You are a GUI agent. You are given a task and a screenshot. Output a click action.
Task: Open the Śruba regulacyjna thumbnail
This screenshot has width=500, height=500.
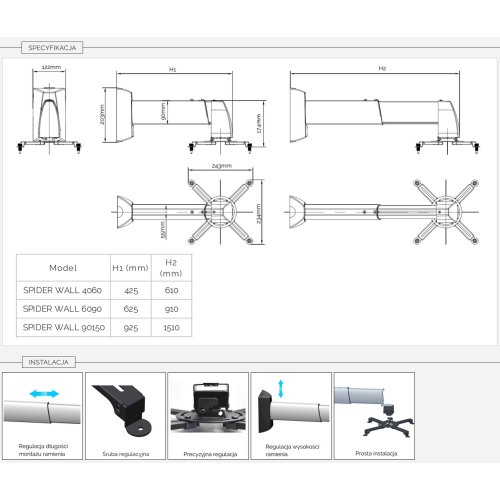pyautogui.click(x=125, y=416)
